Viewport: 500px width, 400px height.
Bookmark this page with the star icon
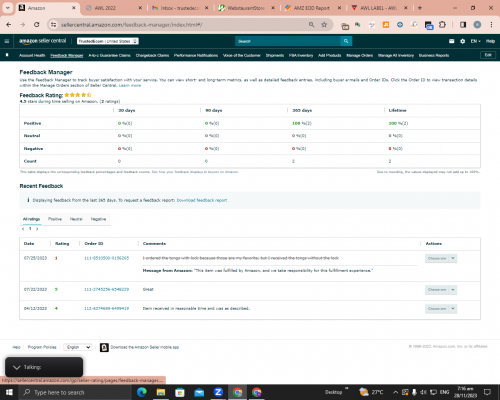(324, 25)
